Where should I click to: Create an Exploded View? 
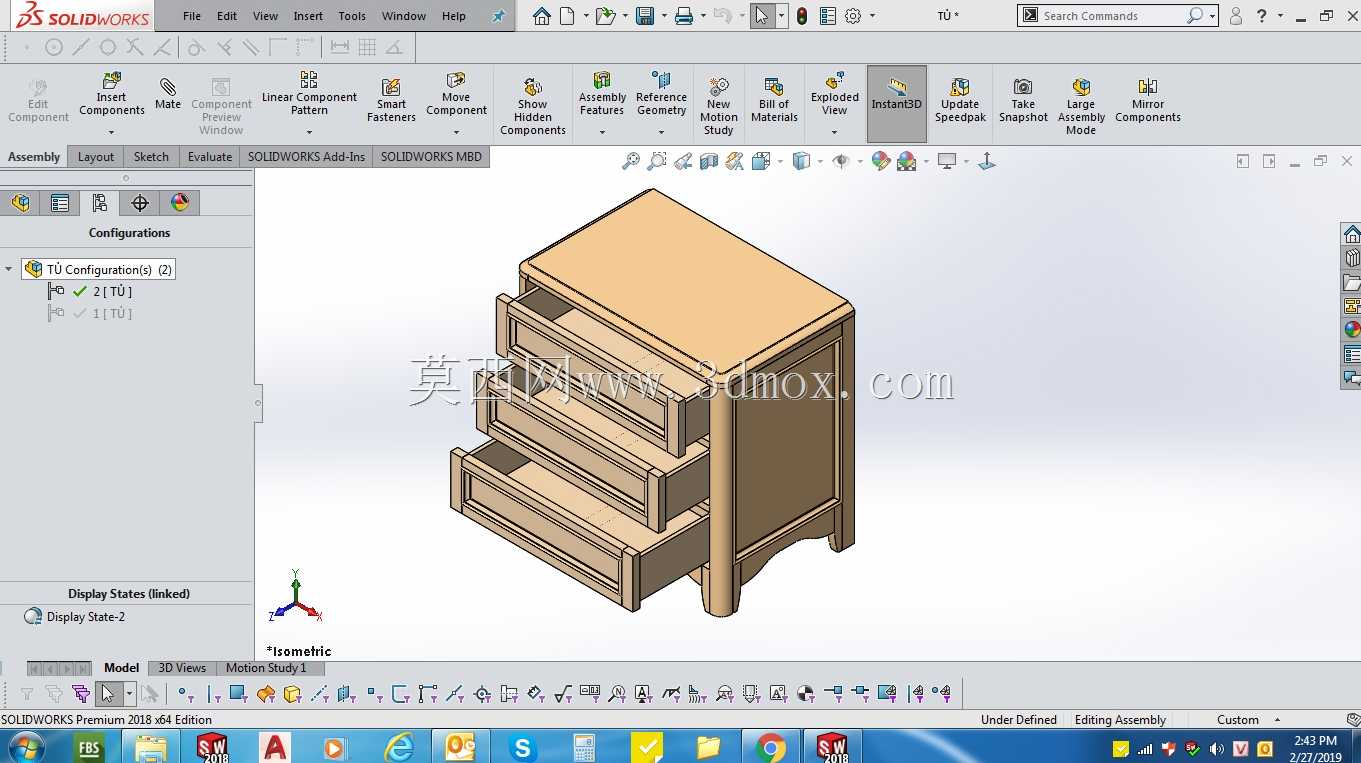tap(835, 93)
